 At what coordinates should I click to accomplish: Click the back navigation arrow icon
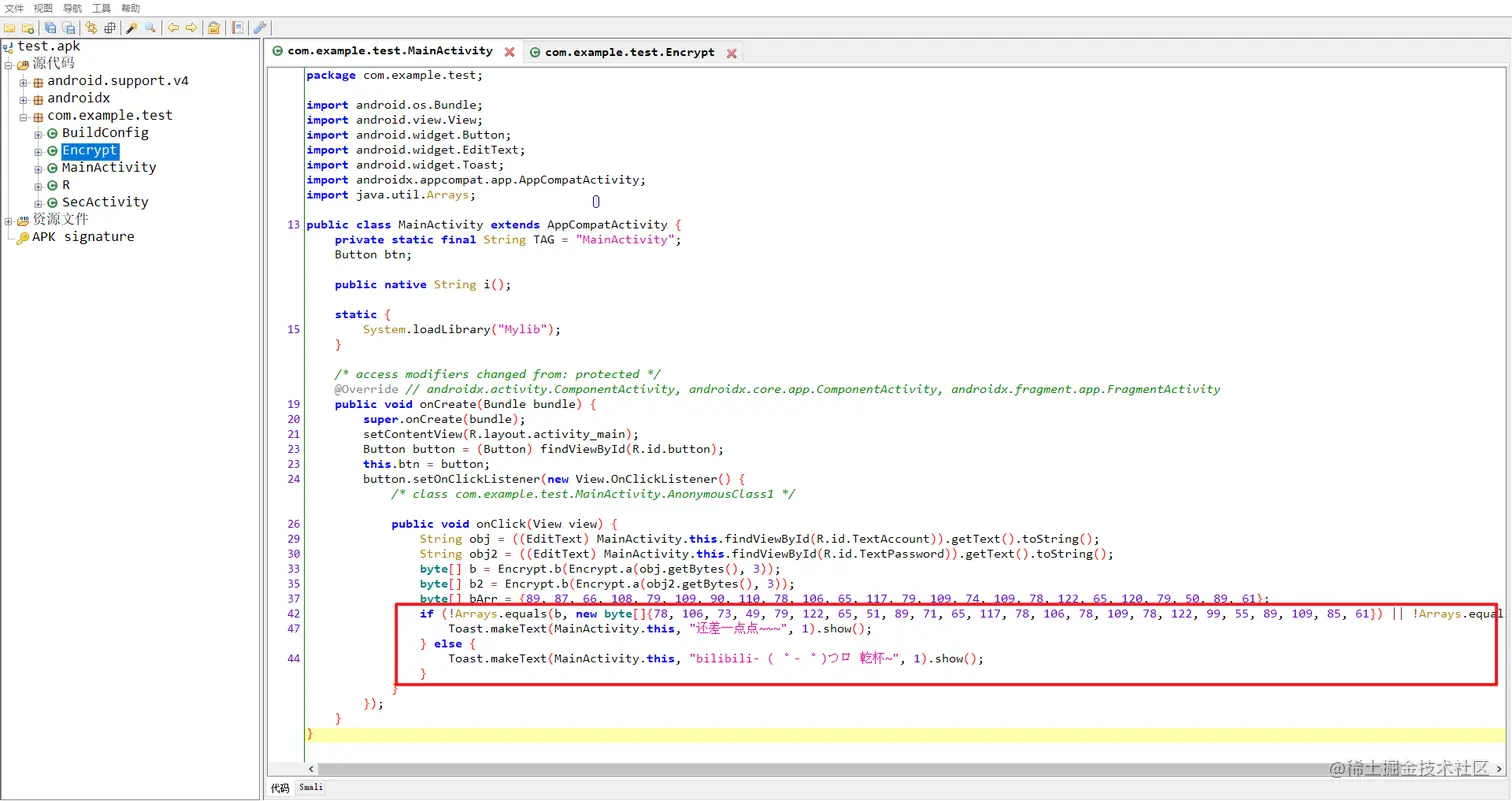[173, 28]
